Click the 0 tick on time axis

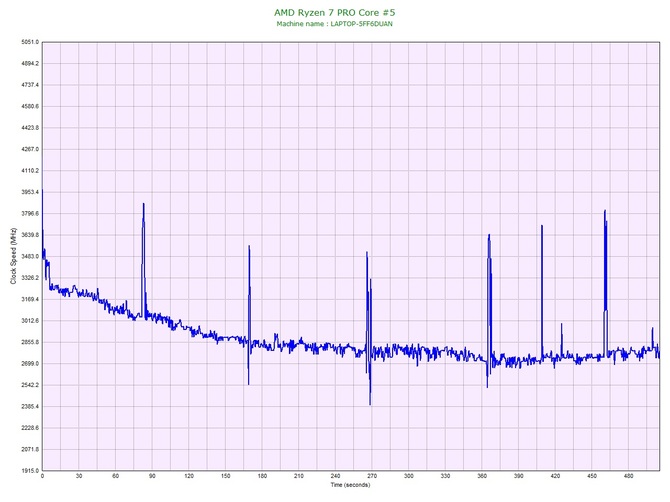42,476
